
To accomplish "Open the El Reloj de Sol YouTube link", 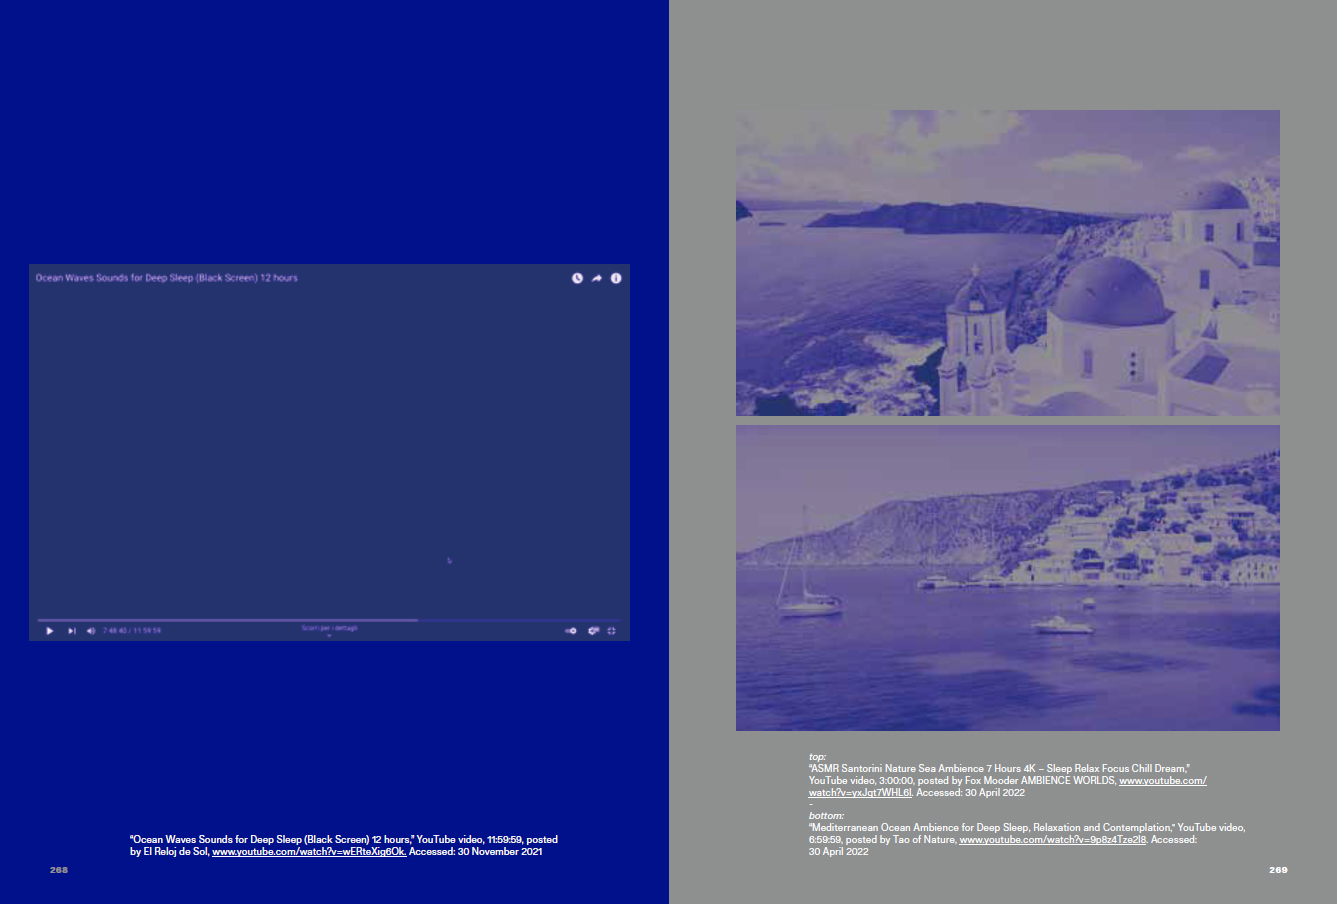I will point(309,852).
